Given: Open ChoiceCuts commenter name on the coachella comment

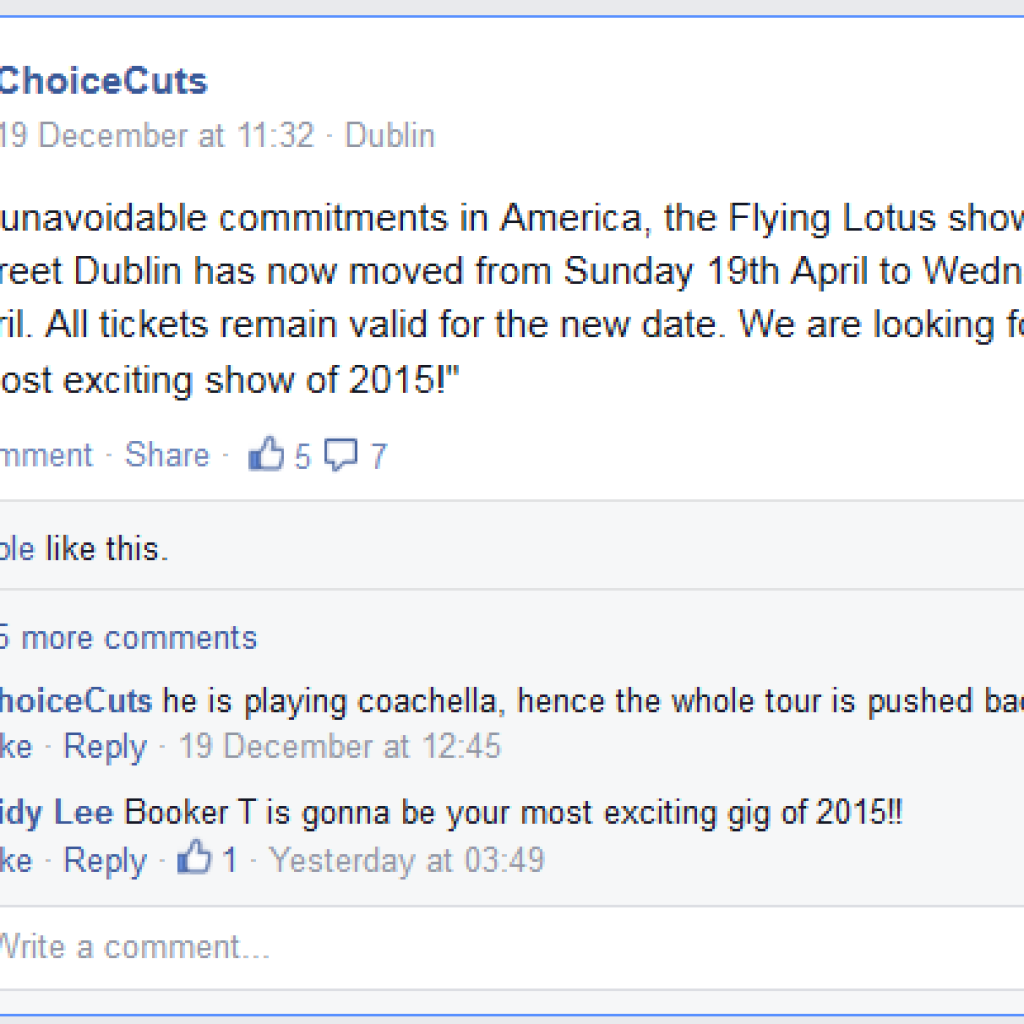Looking at the screenshot, I should point(75,701).
